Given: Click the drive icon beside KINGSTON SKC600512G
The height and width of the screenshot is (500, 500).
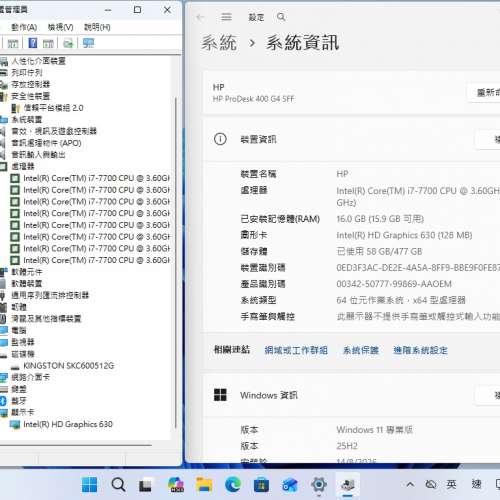Looking at the screenshot, I should point(15,367).
